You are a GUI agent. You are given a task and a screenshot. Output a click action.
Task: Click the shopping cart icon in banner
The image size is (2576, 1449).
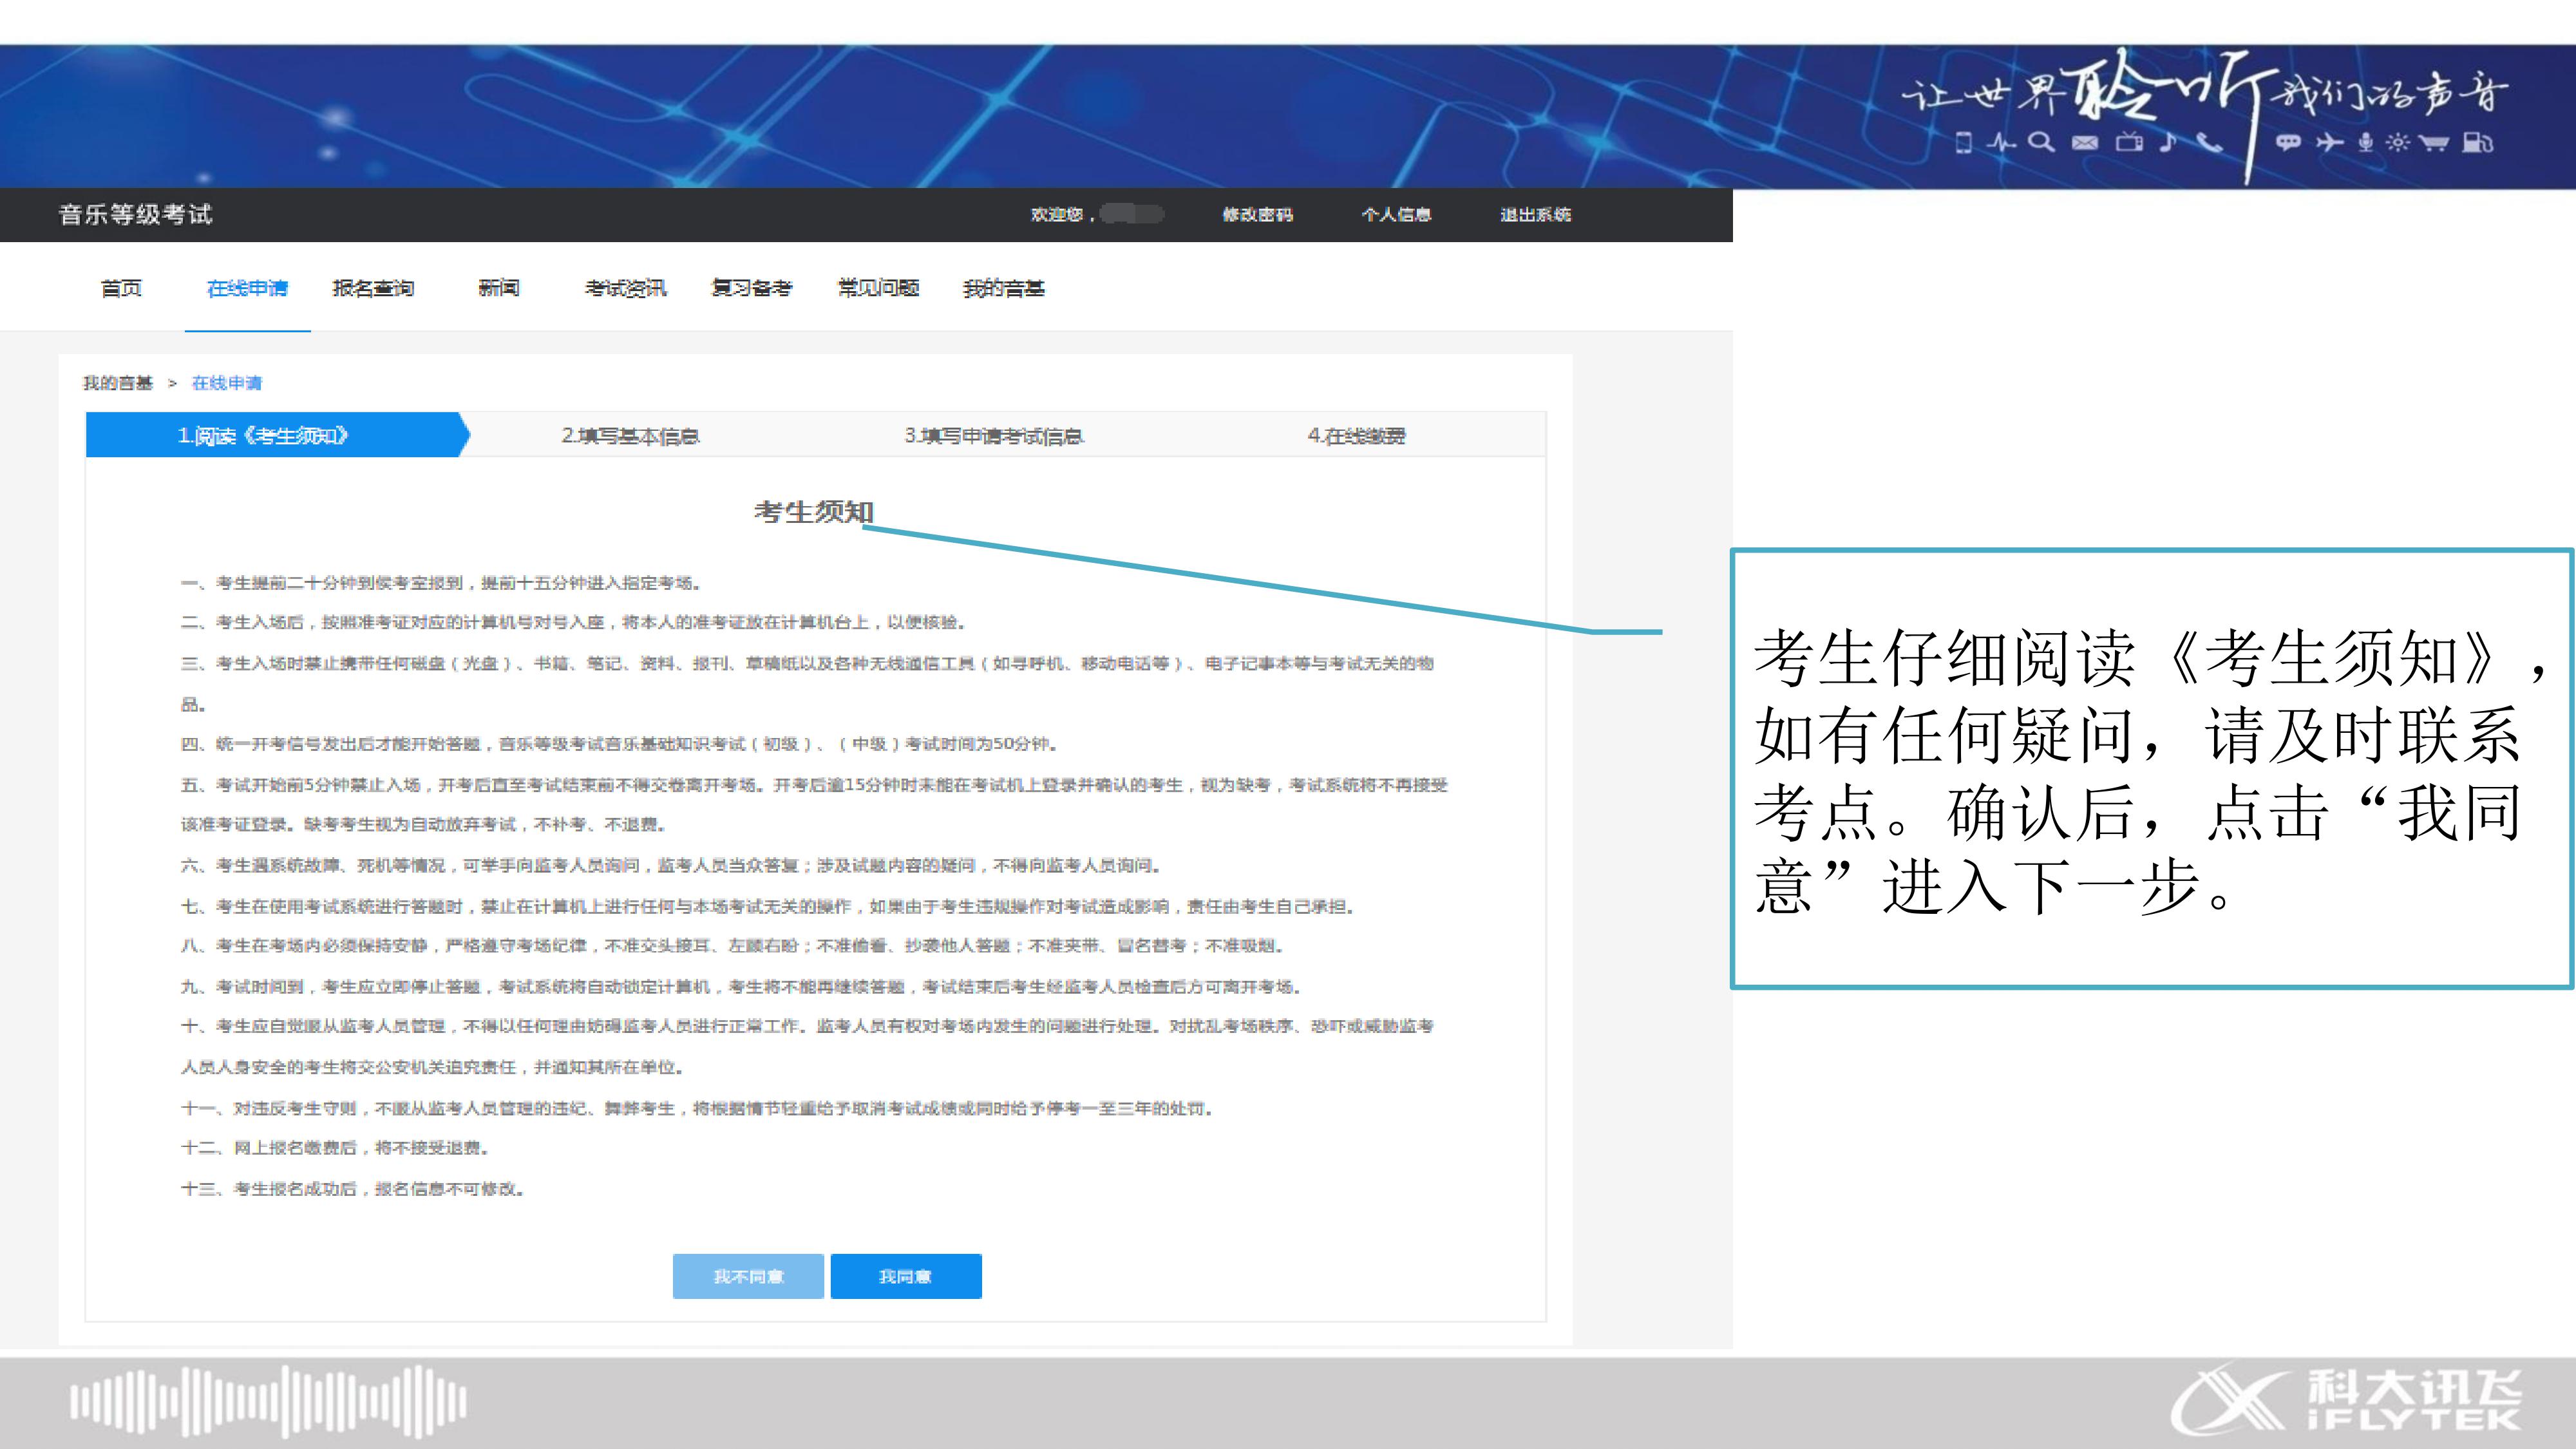[x=2433, y=143]
